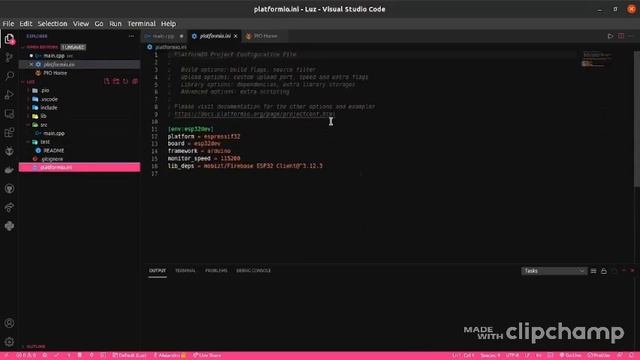The image size is (640, 360).
Task: Switch to the Terminal panel tab
Action: 185,271
